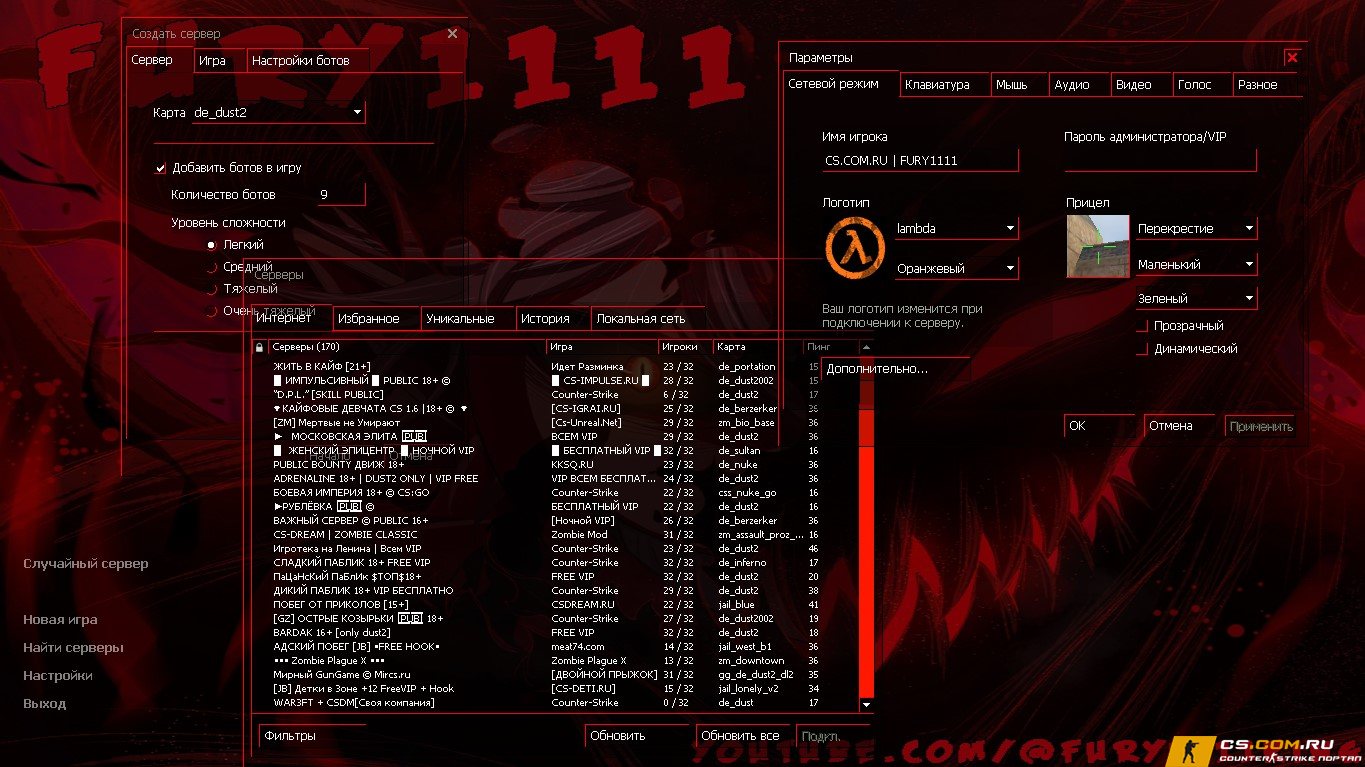Open the Фильтры button in servers window
This screenshot has width=1365, height=767.
[x=312, y=736]
